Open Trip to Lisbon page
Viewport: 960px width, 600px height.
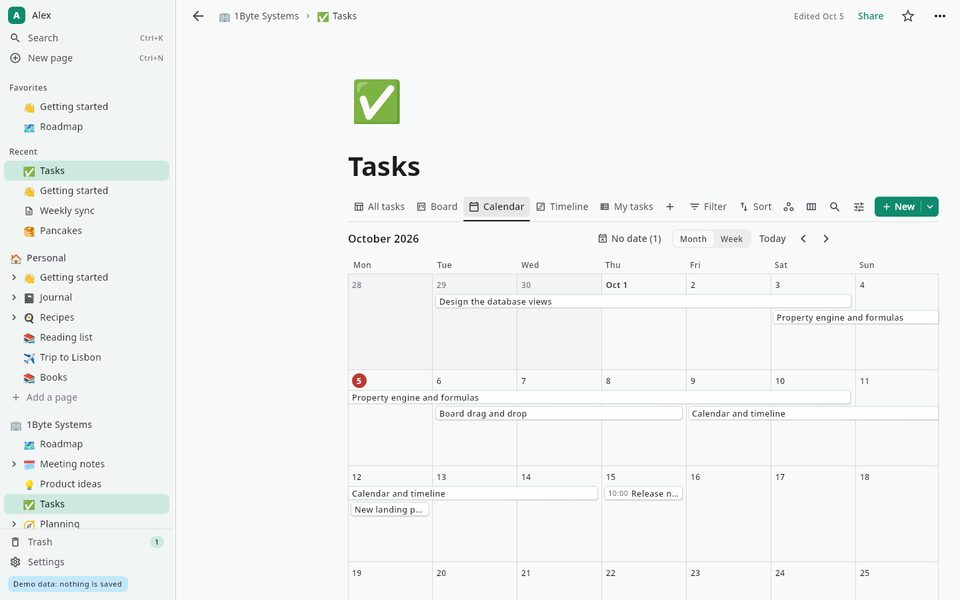click(86, 358)
